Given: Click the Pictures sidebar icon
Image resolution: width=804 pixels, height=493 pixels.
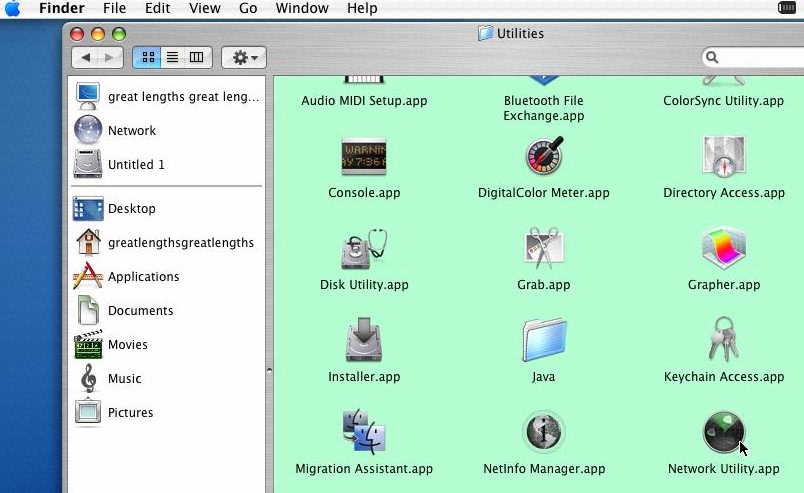Looking at the screenshot, I should [88, 412].
